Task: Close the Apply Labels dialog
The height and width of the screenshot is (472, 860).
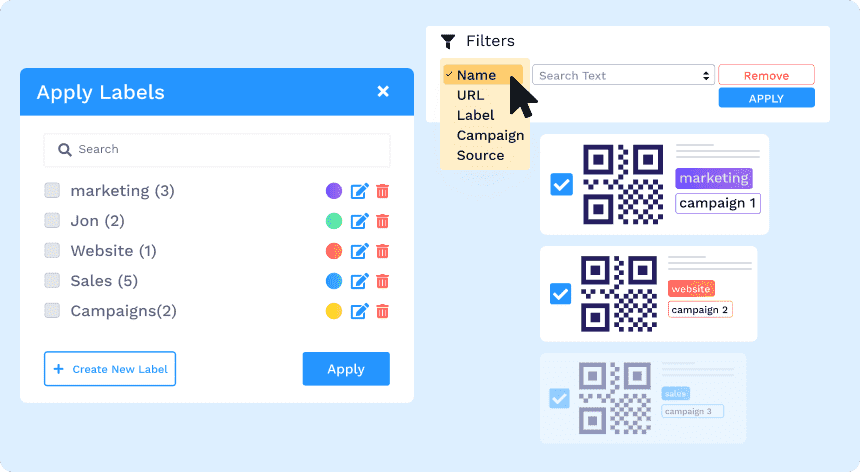Action: (383, 92)
